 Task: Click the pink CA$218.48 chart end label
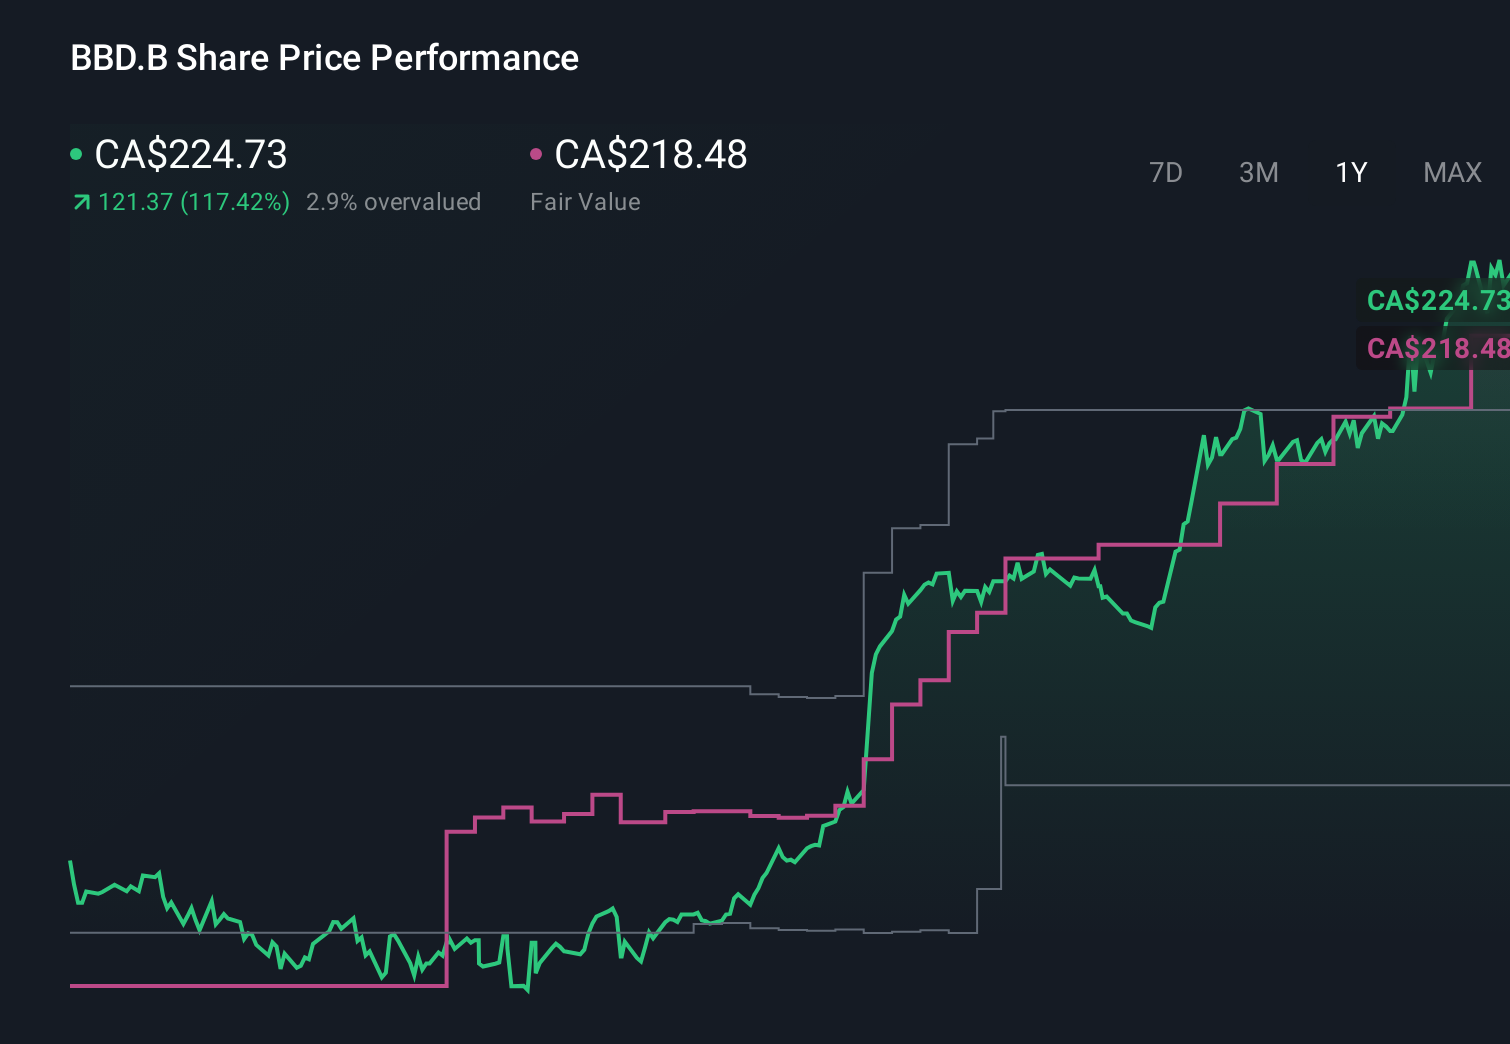coord(1437,349)
